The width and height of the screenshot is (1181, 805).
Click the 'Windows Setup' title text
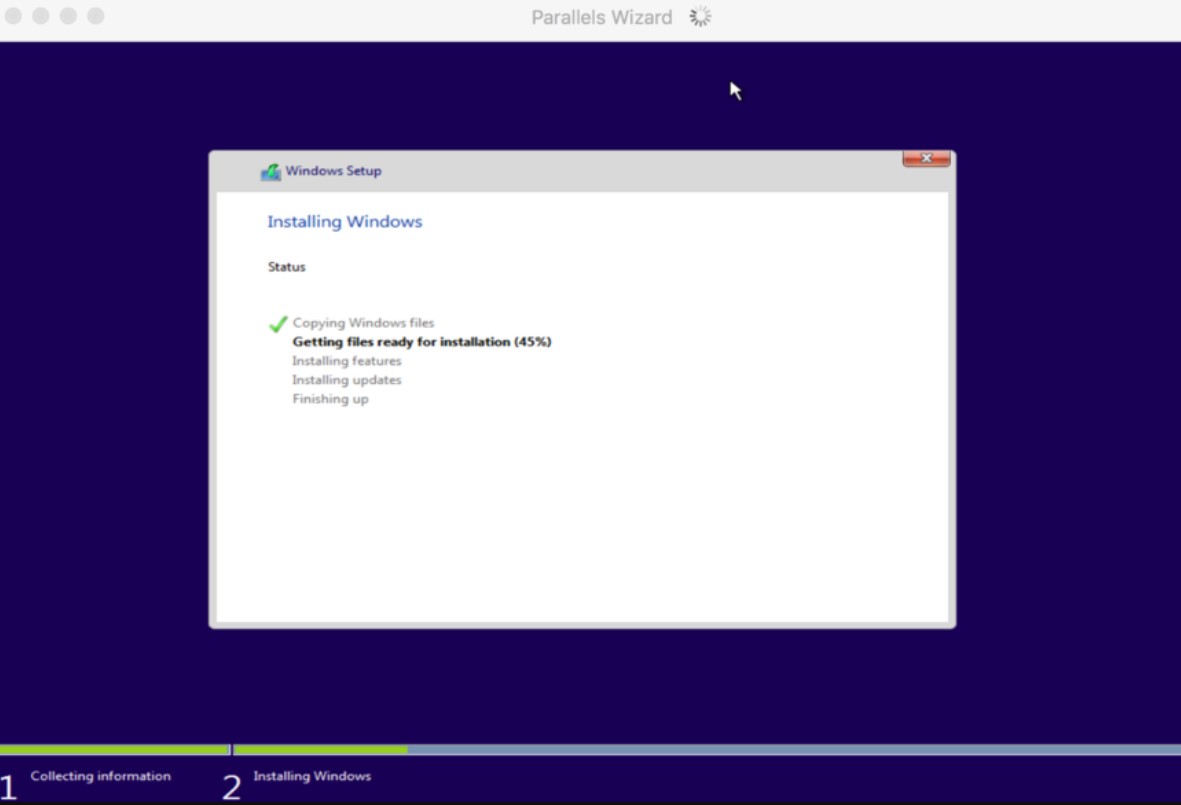[333, 171]
